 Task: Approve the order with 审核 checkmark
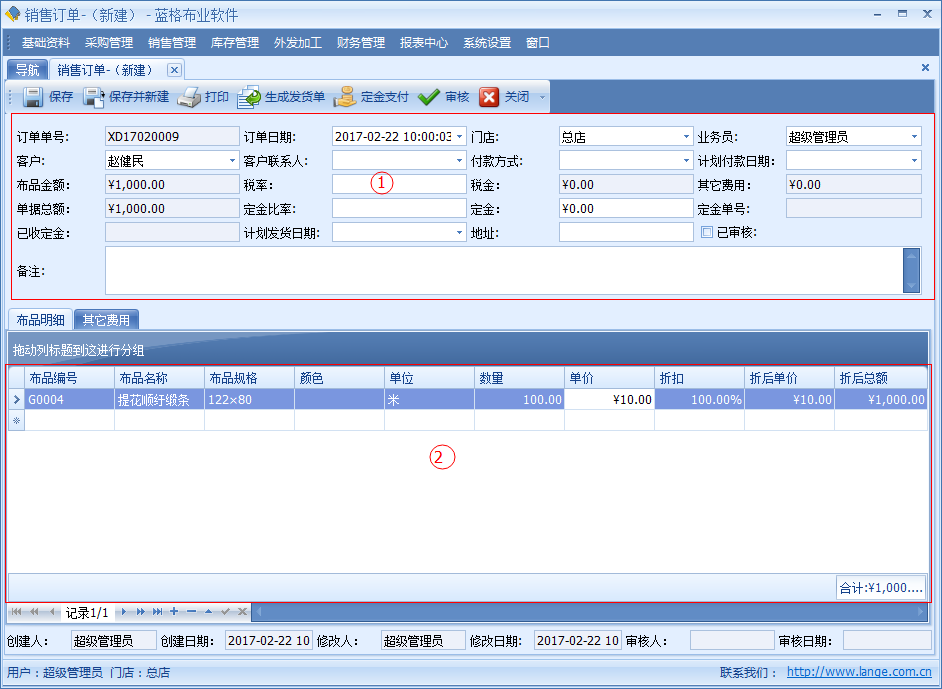point(429,97)
